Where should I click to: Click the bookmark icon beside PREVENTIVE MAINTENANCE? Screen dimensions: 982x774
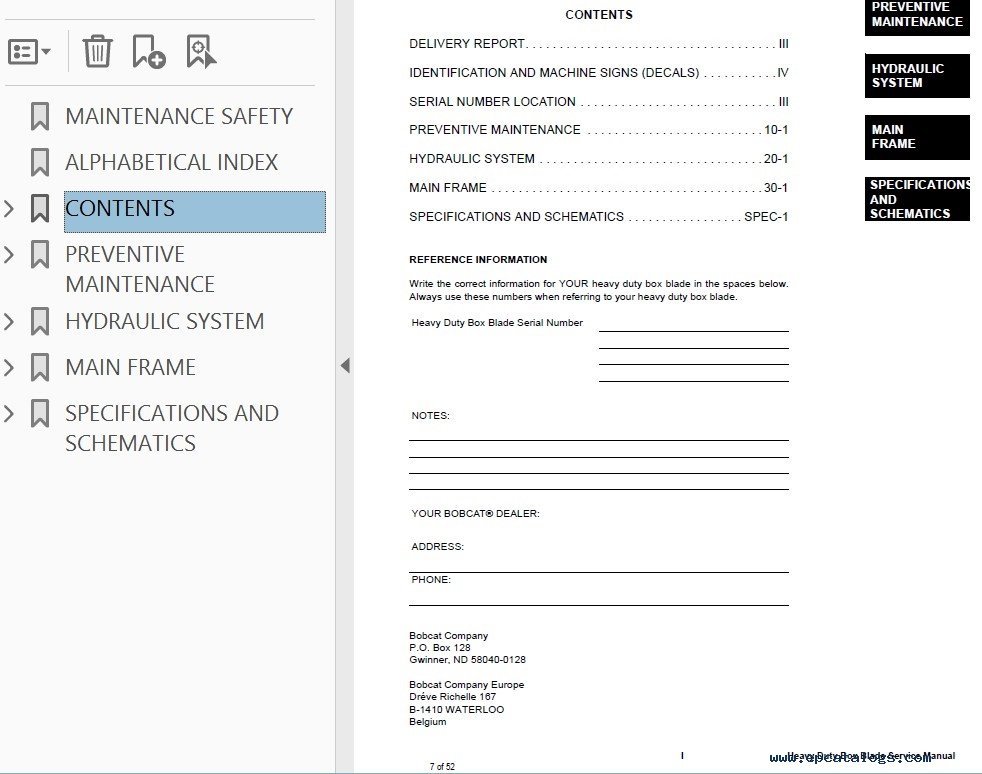pos(40,255)
